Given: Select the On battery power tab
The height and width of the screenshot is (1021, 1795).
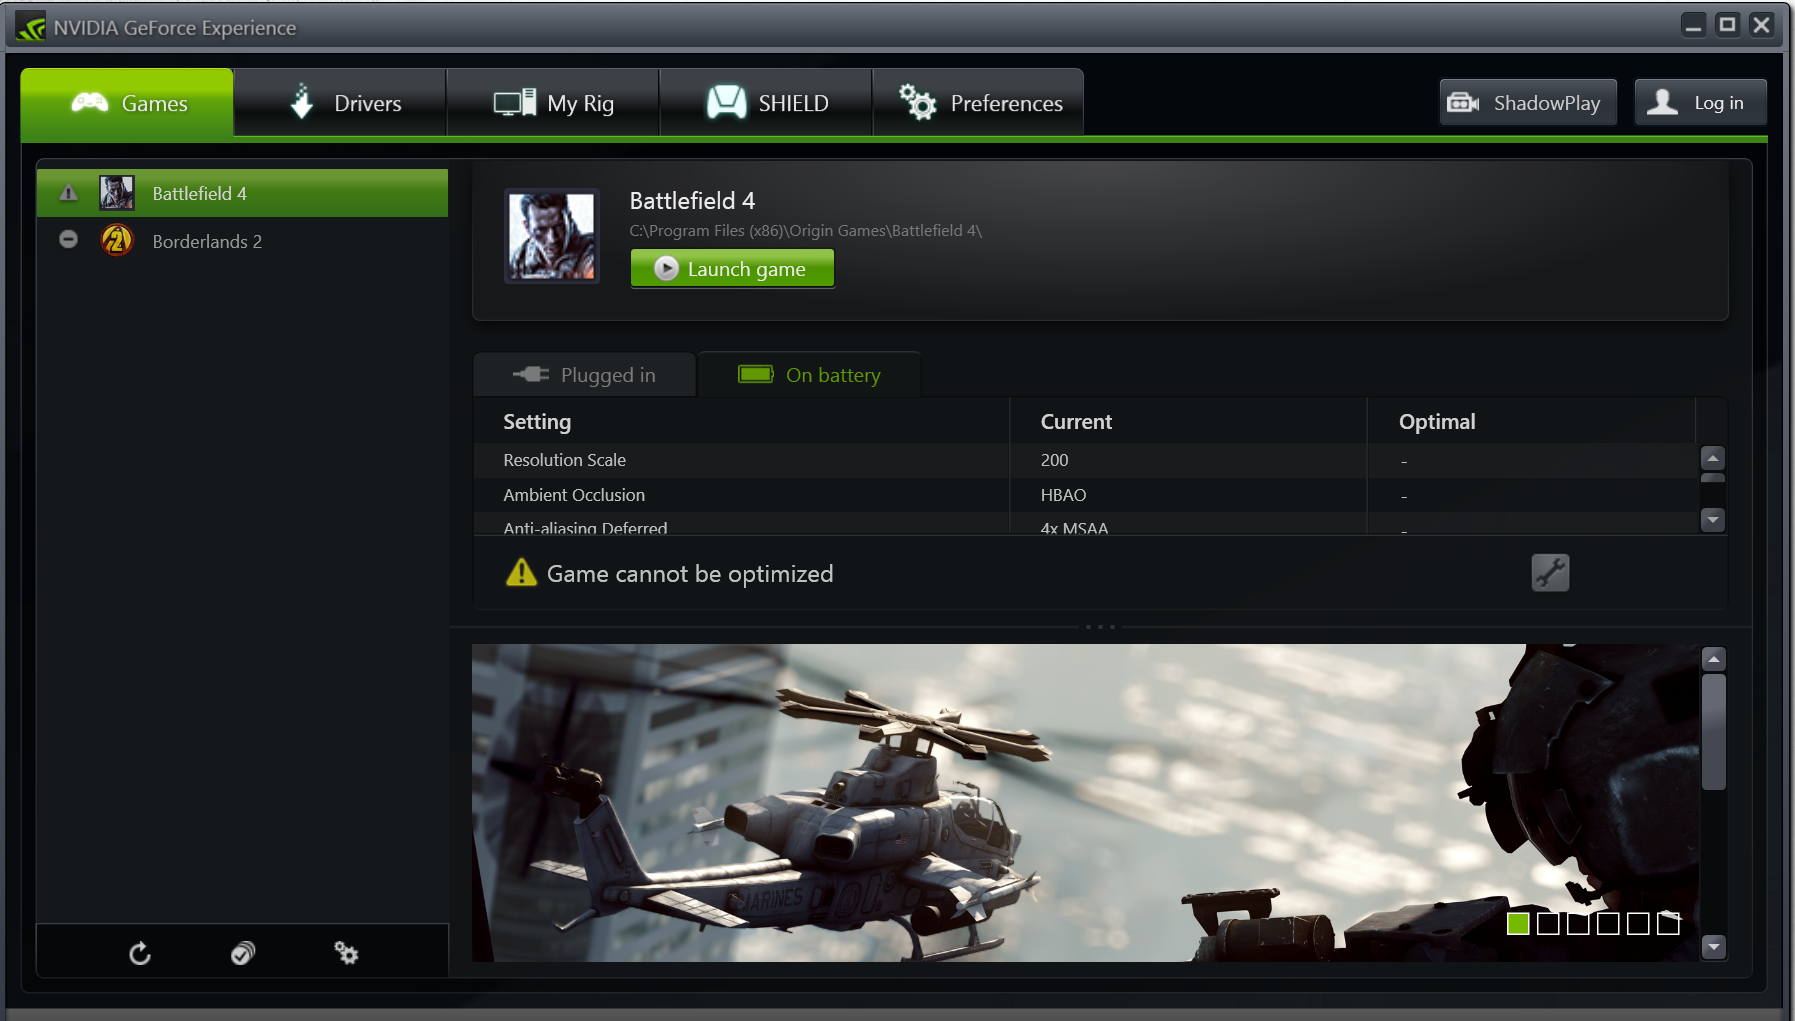Looking at the screenshot, I should (x=809, y=375).
